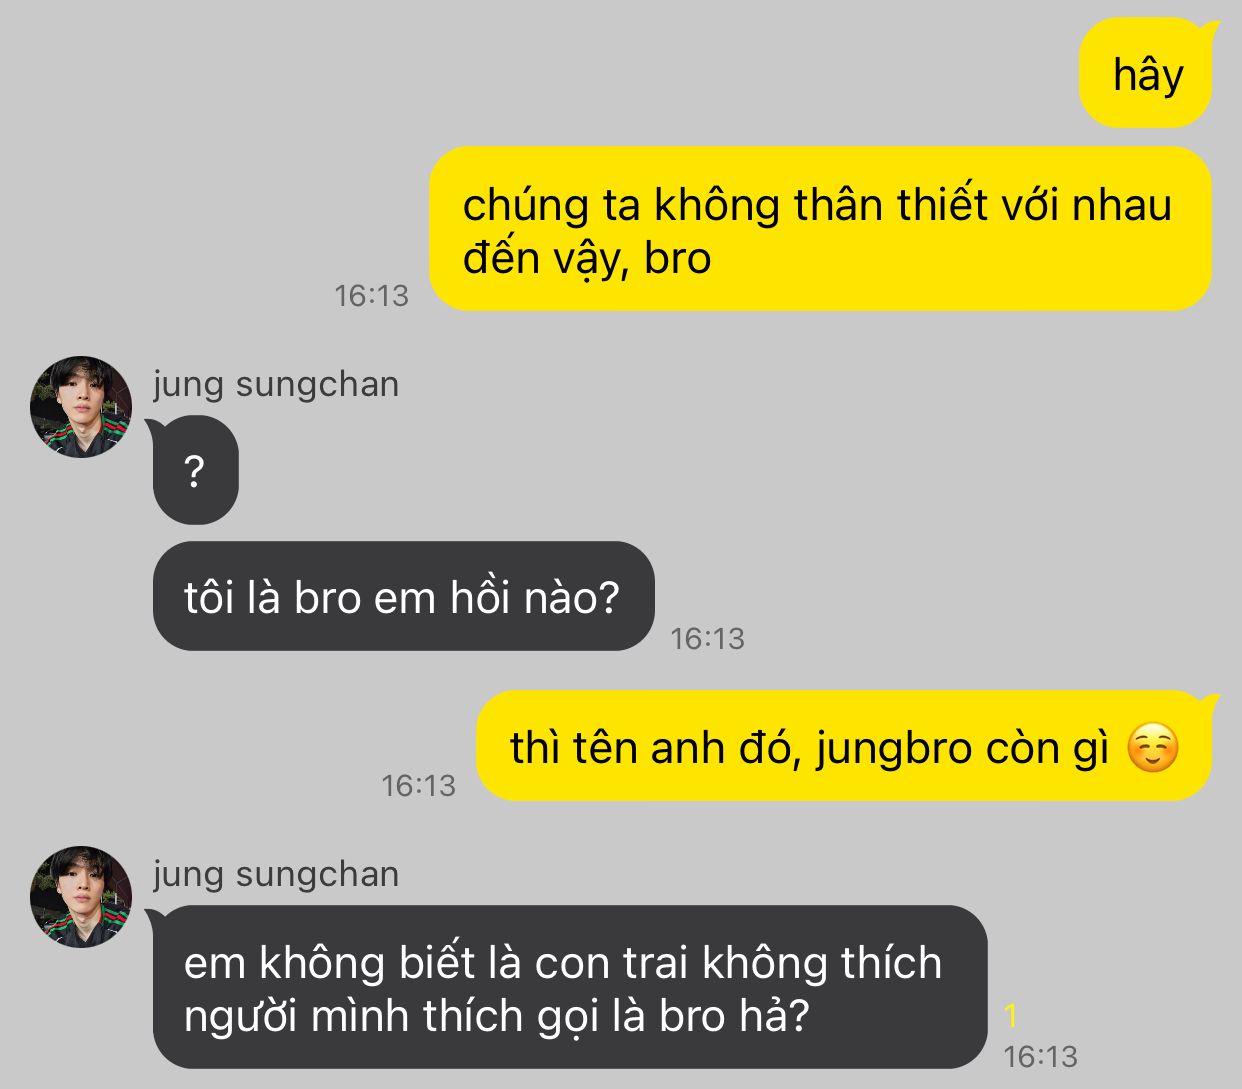Screen dimensions: 1242x1089
Task: Click the upper jung sungchan name label
Action: [x=276, y=384]
